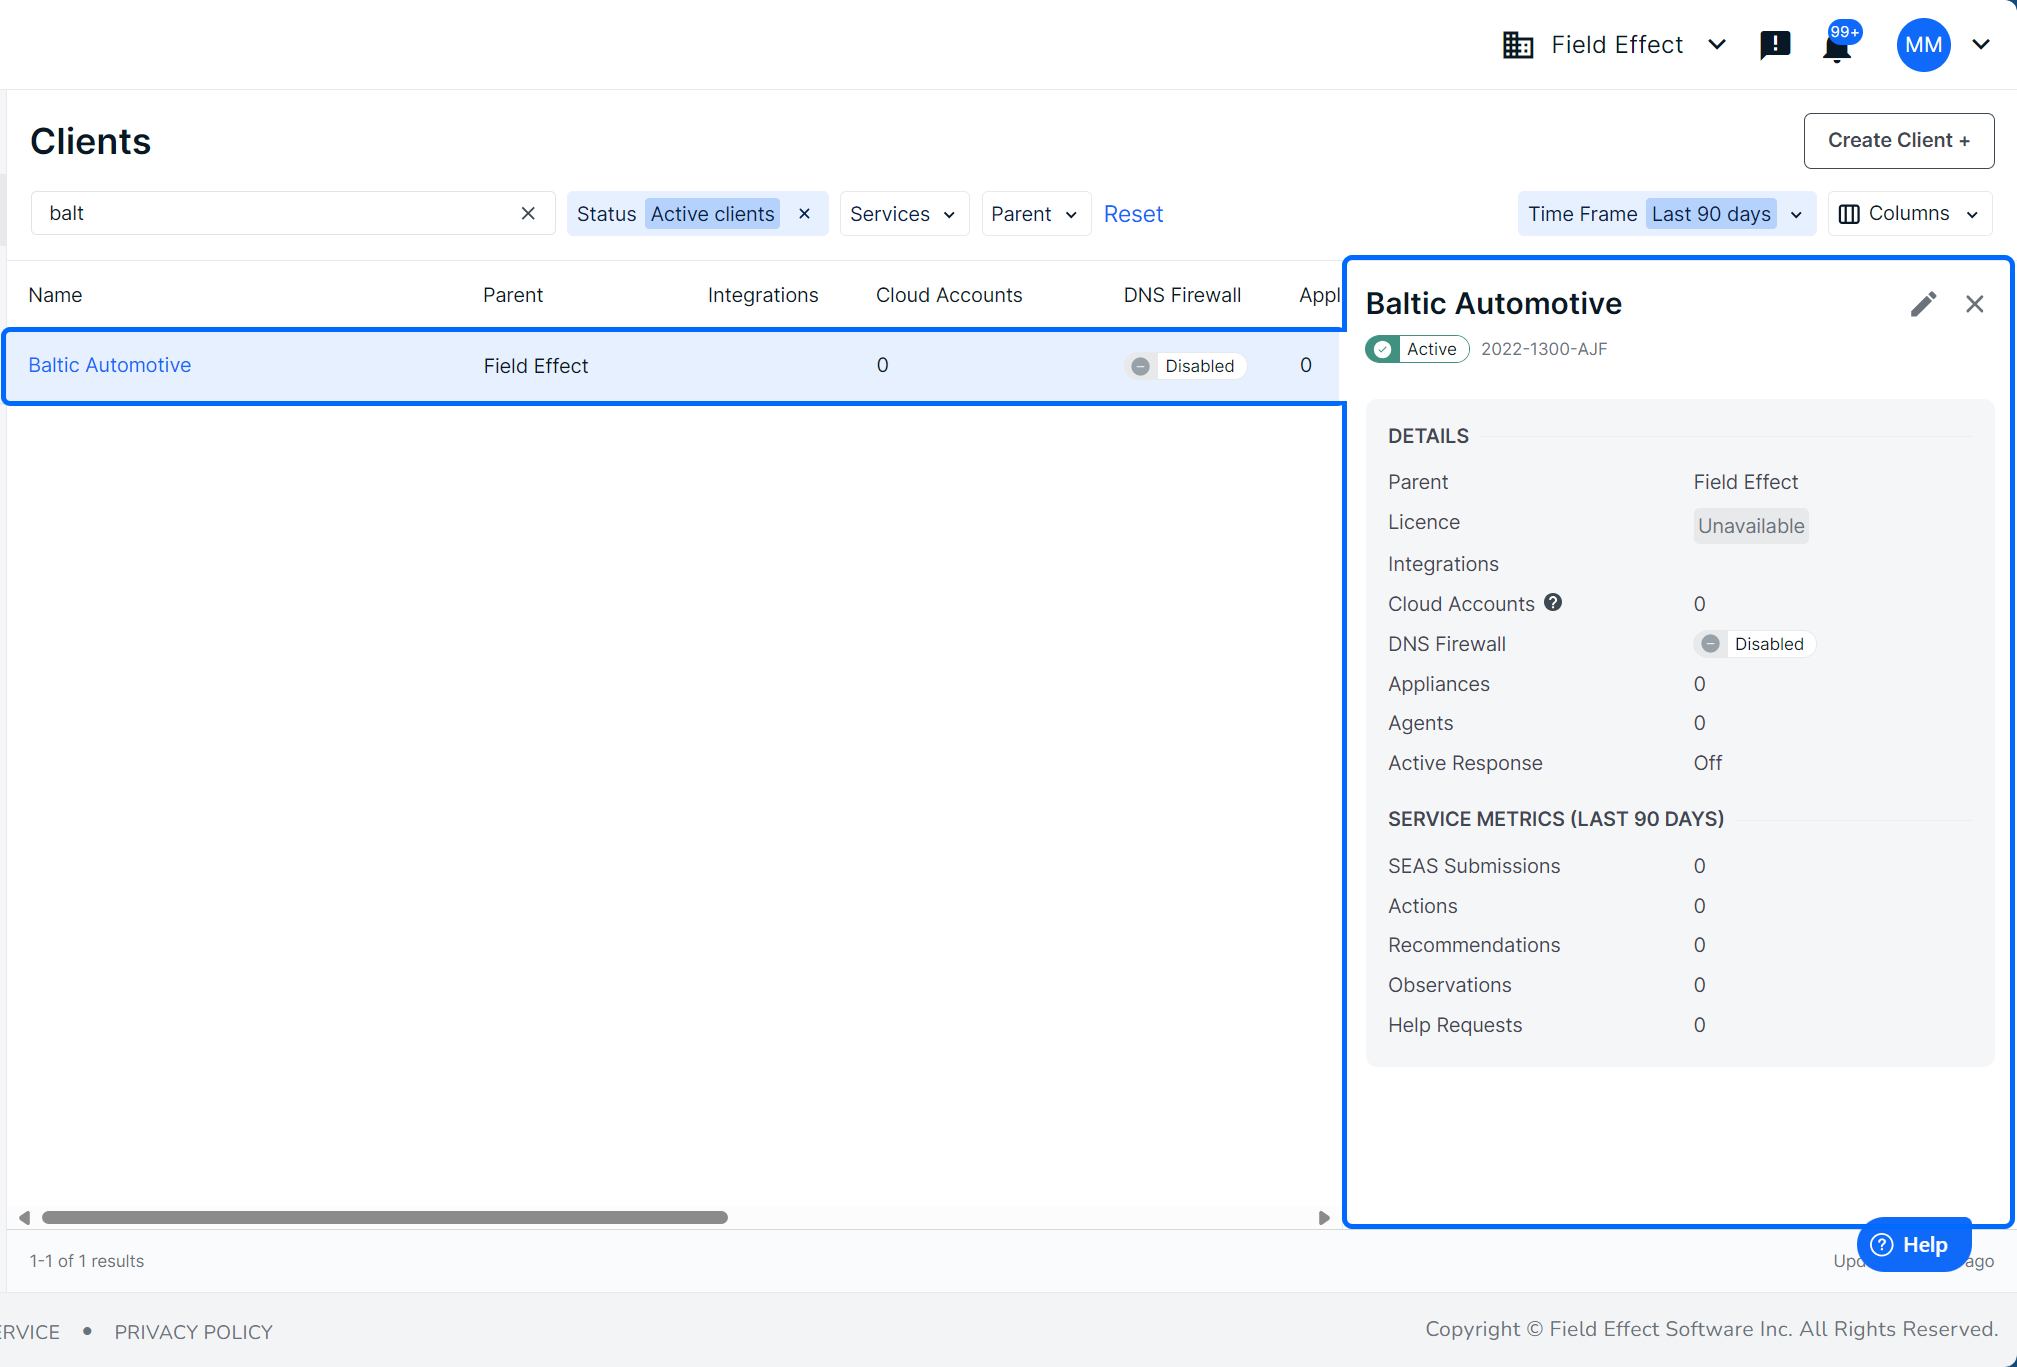Close the Baltic Automotive details panel
Viewport: 2017px width, 1367px height.
pos(1974,304)
